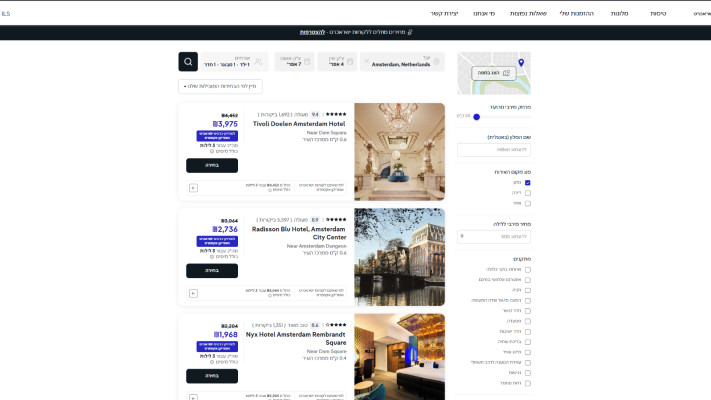Click the select button for Radisson Blu Hotel
711x400 pixels.
pyautogui.click(x=212, y=271)
